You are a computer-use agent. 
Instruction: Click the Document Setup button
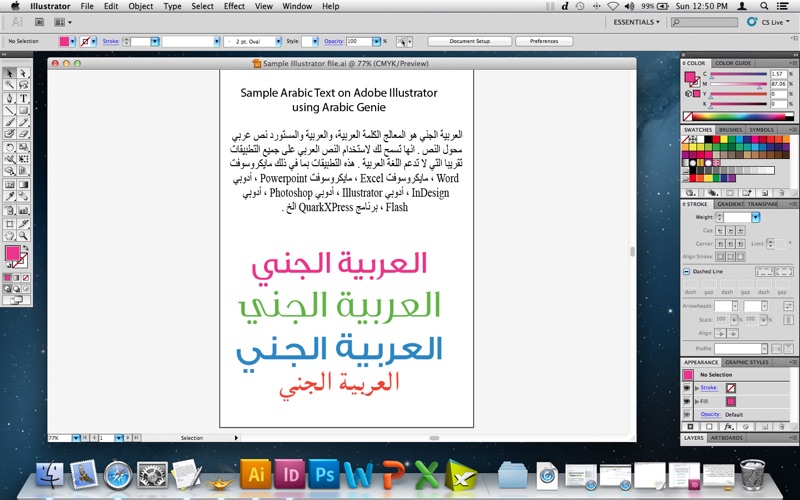(469, 41)
